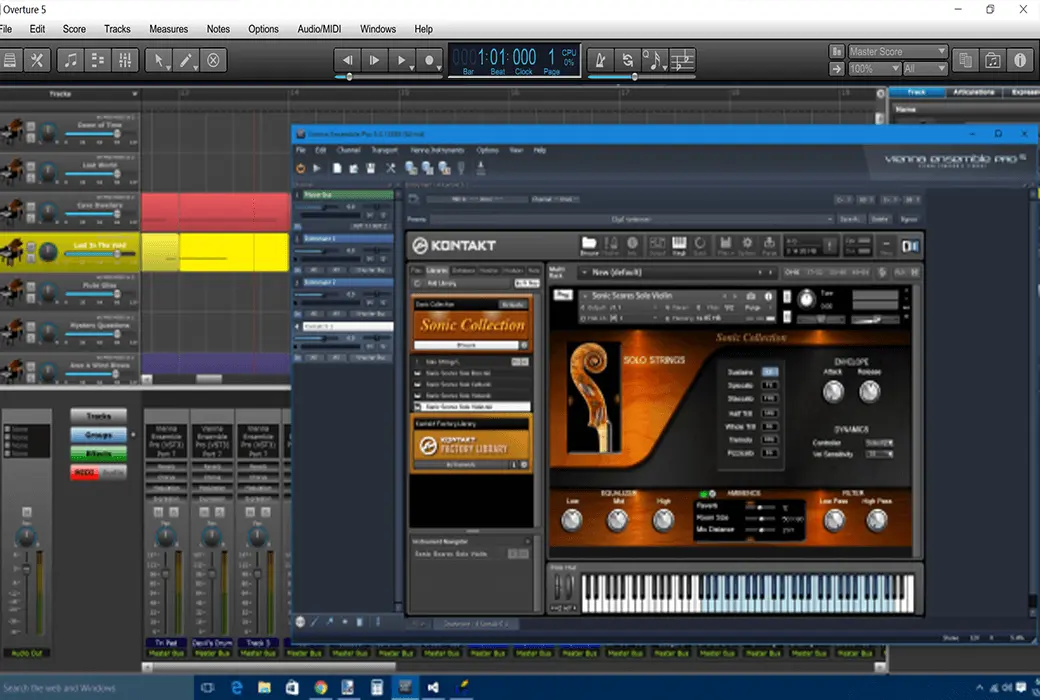Screen dimensions: 1040x700
Task: Open the mixer sliders icon in toolbar
Action: point(125,60)
